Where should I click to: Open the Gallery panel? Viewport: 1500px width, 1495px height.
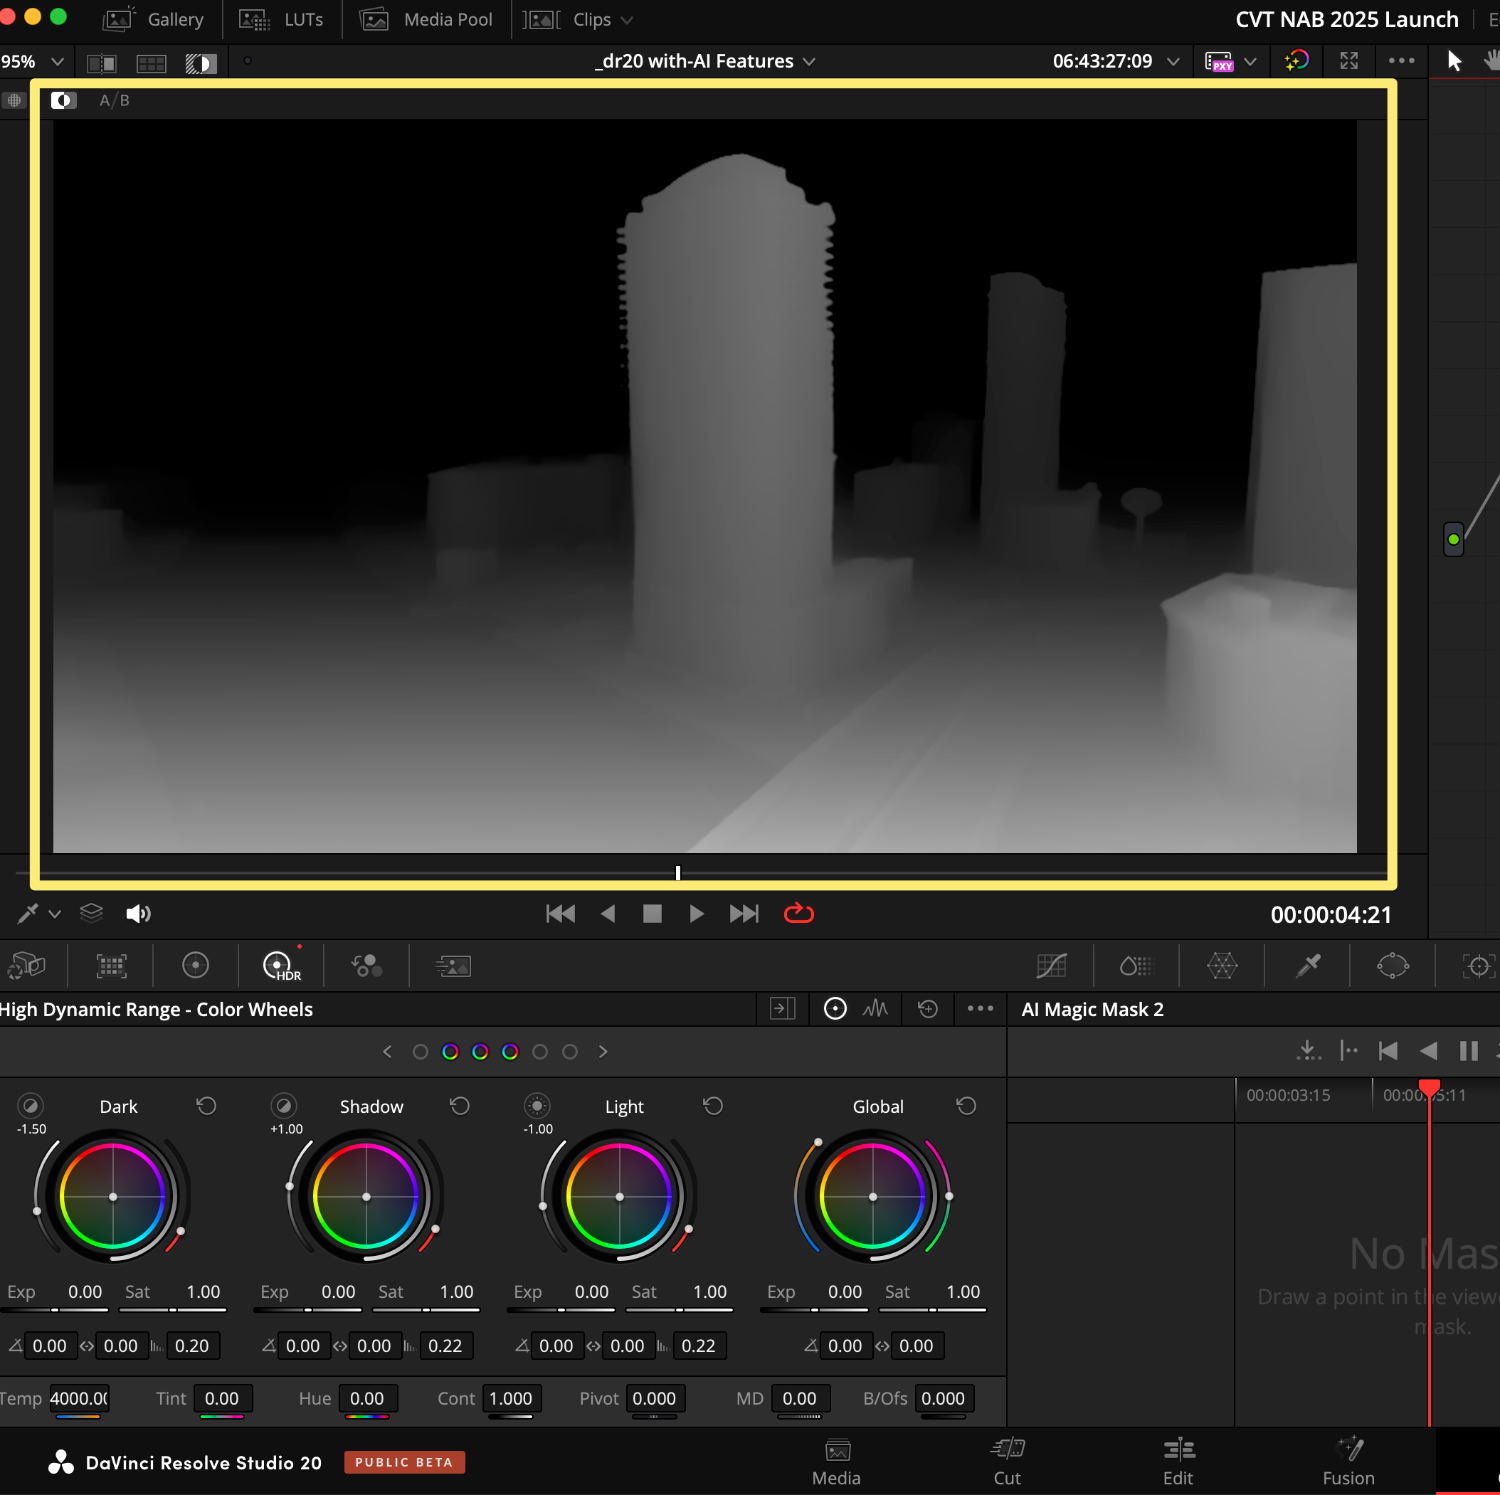coord(155,19)
